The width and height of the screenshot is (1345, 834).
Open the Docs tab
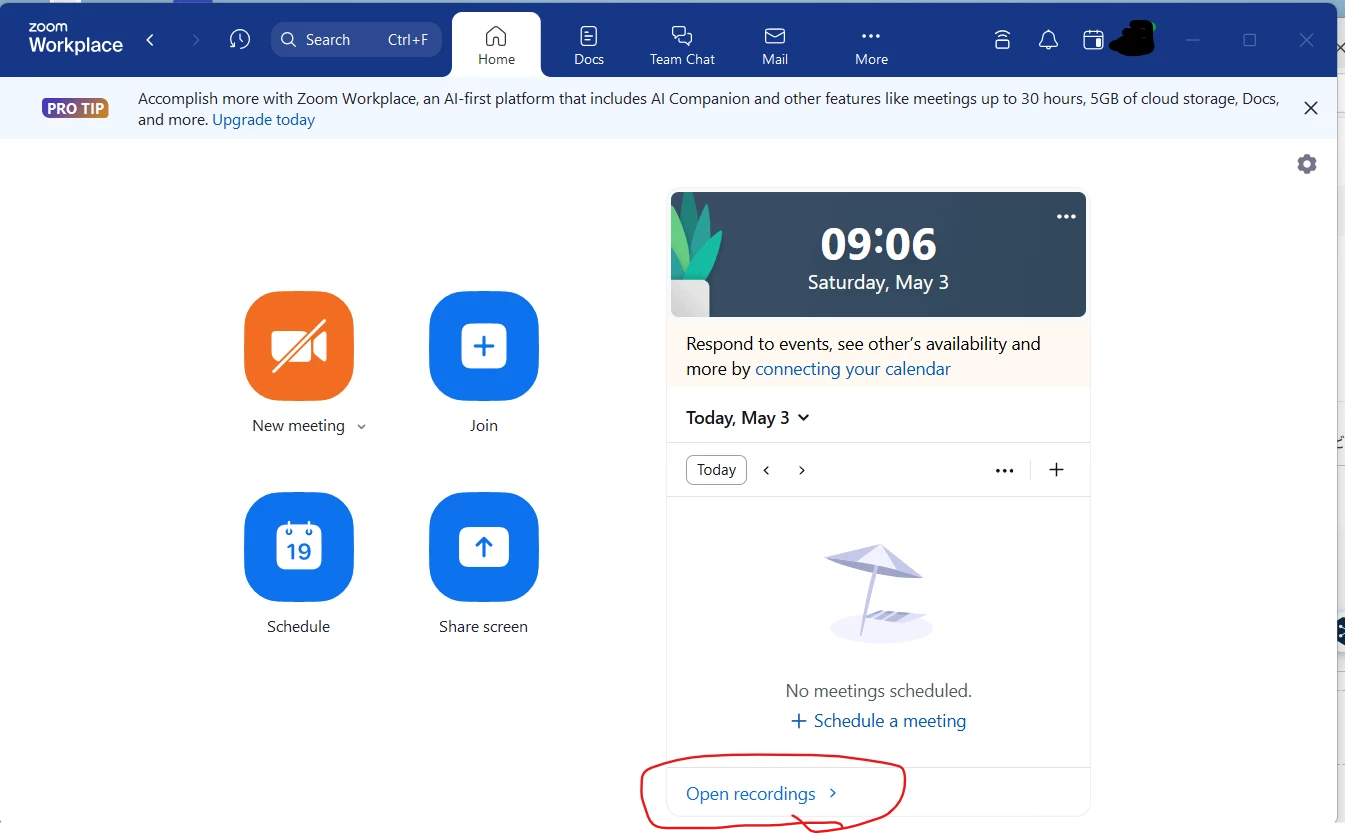pos(589,45)
